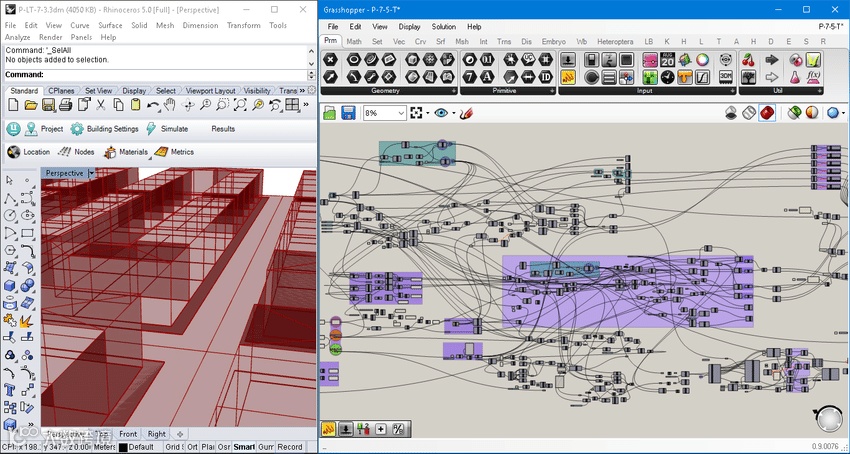Click the Print icon in Rhino toolbar
Screen dimensions: 850x454
pyautogui.click(x=66, y=105)
